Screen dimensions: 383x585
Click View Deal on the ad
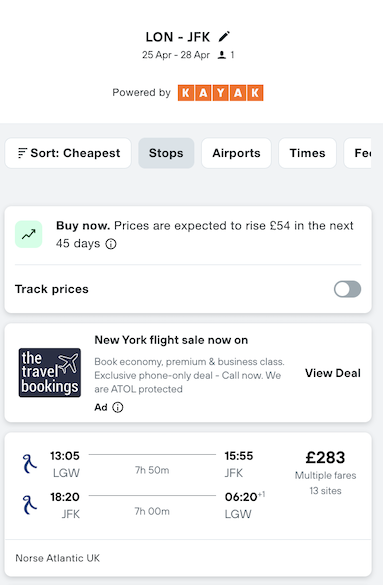333,373
